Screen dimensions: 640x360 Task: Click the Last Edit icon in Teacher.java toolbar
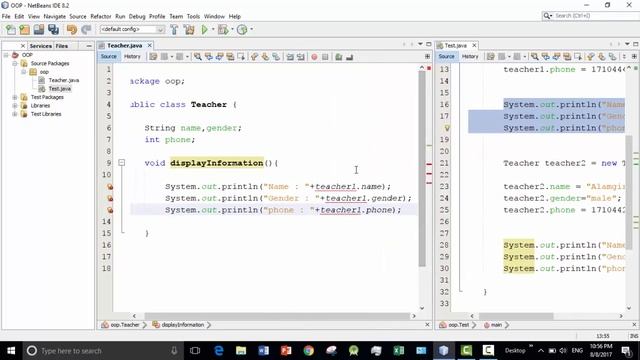tap(153, 57)
